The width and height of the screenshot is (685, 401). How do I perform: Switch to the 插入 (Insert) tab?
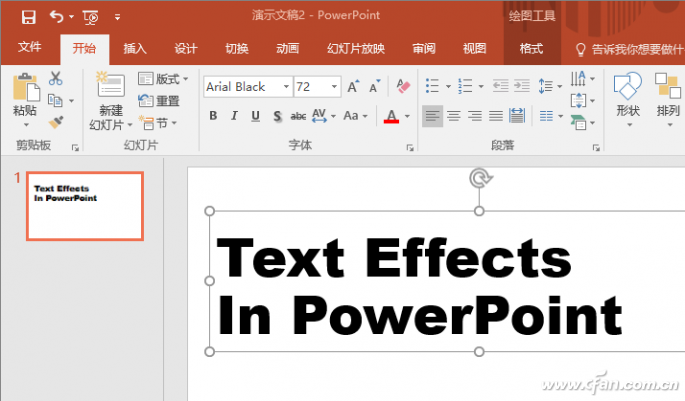[x=135, y=48]
